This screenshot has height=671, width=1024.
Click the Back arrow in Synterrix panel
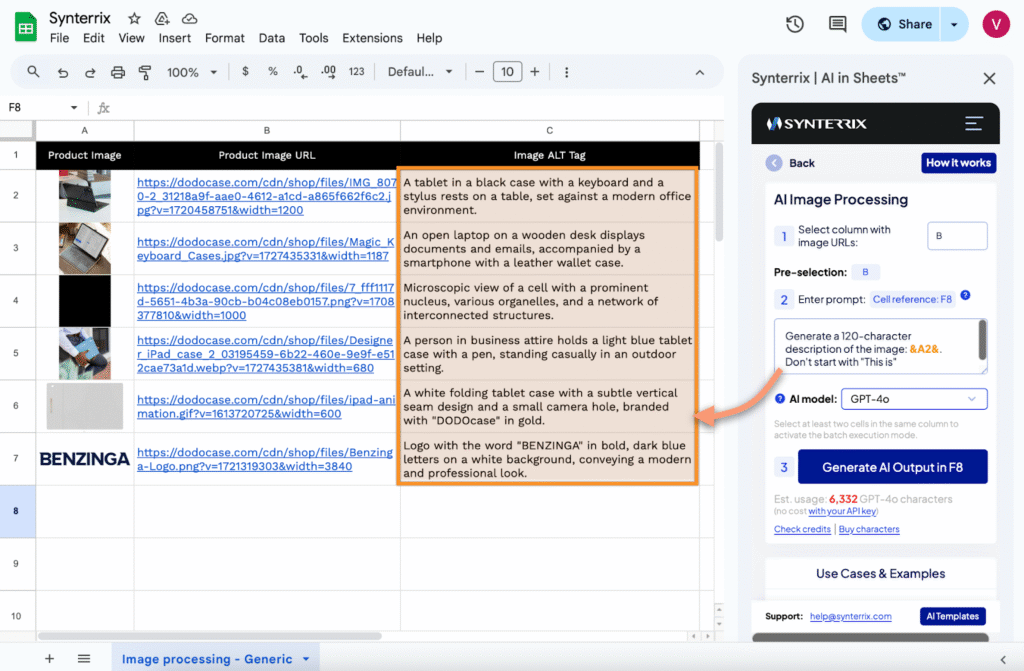pyautogui.click(x=774, y=163)
